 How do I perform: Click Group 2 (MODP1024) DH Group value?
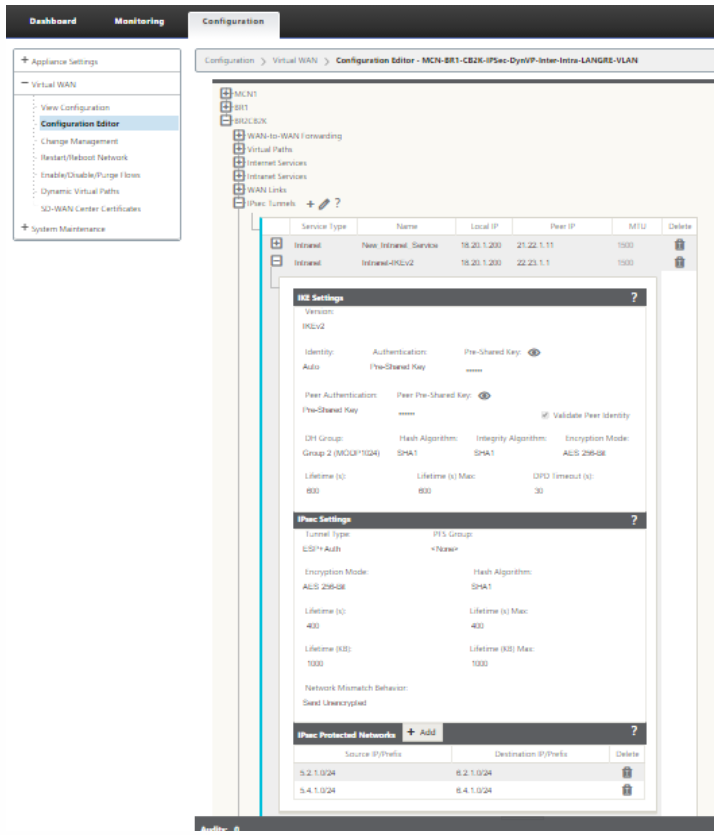coord(341,453)
